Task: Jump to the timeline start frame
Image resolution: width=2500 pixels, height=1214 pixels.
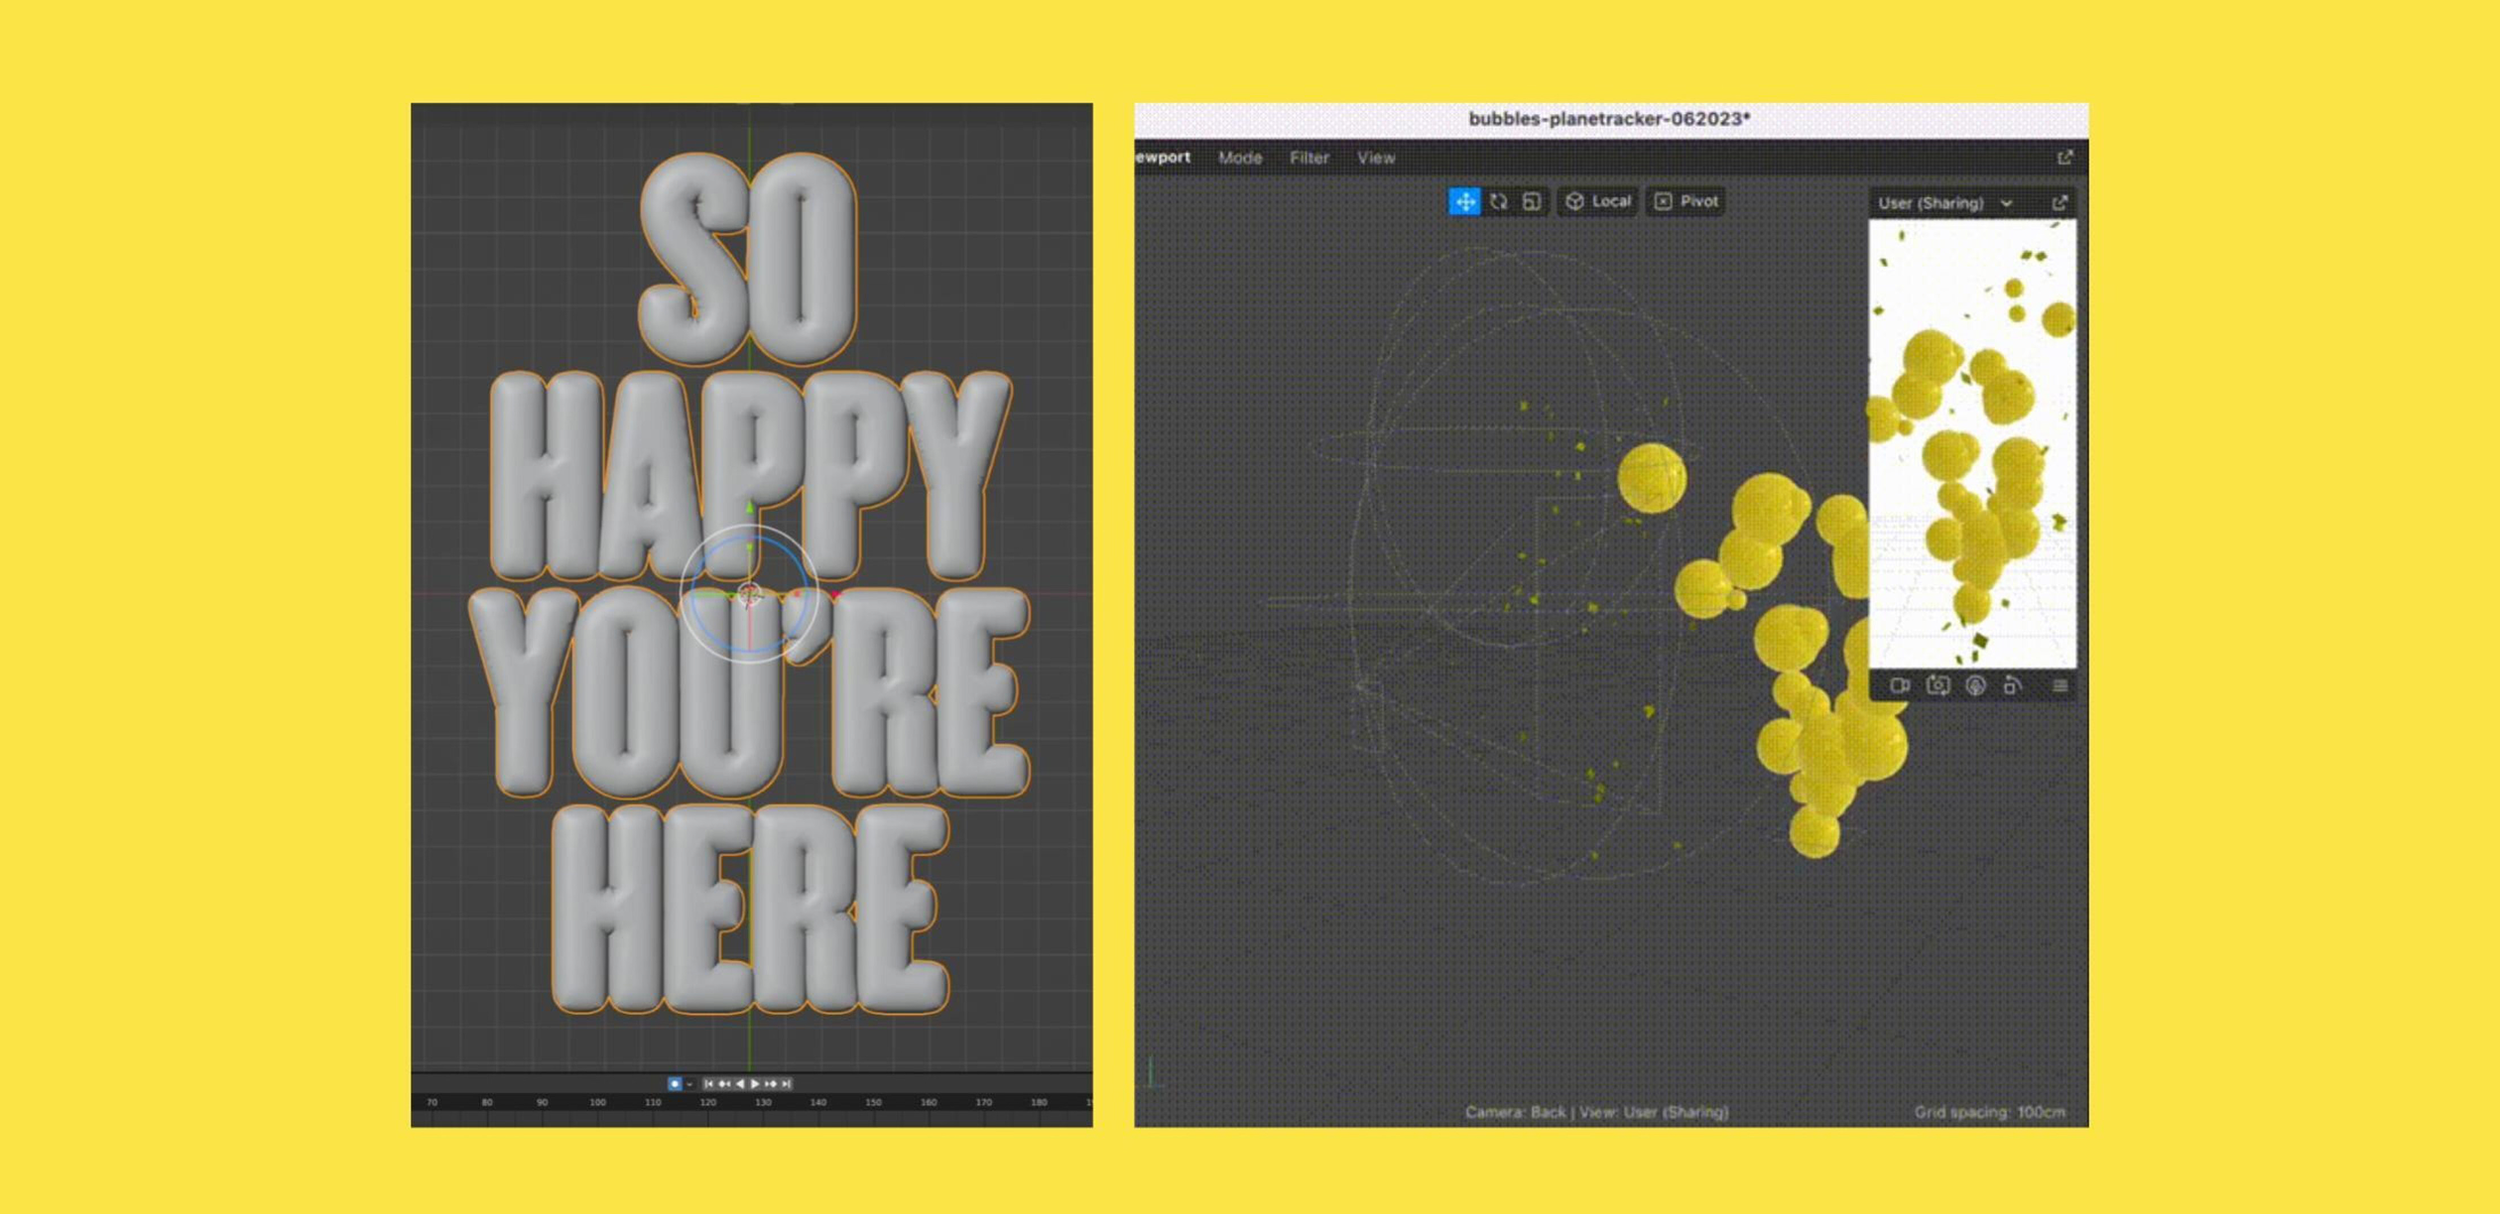Action: click(708, 1084)
